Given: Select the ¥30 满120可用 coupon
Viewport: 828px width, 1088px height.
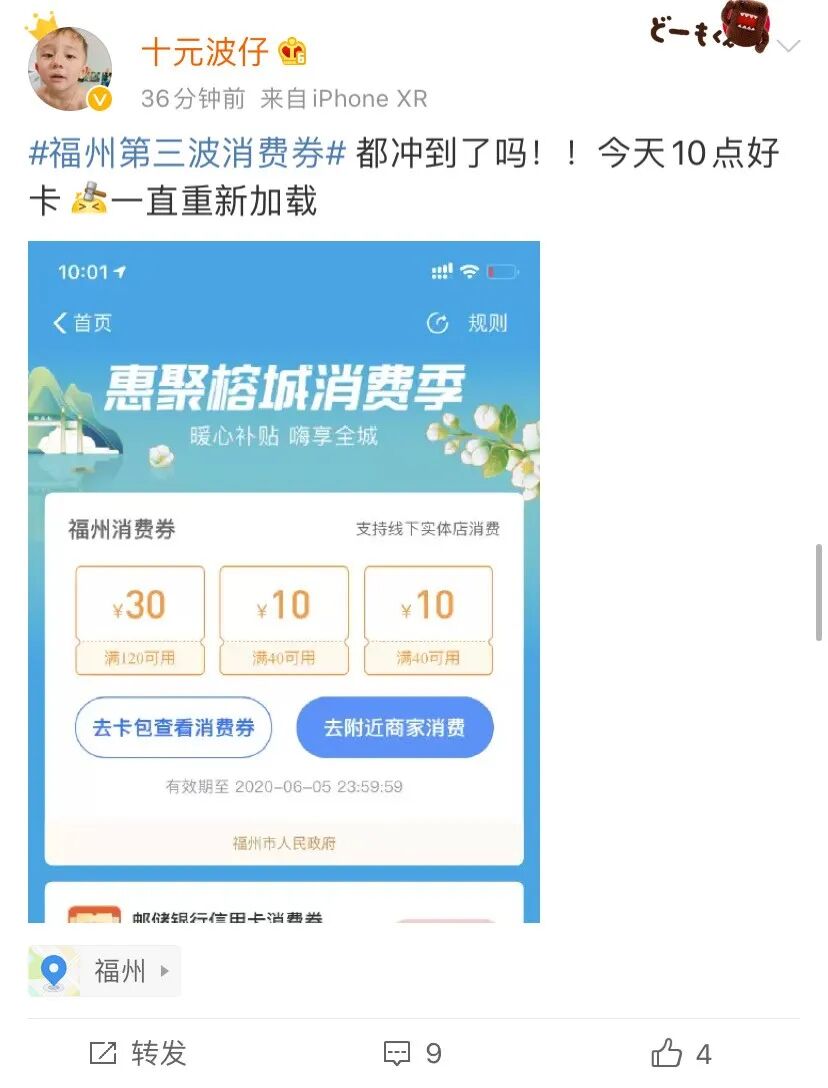Looking at the screenshot, I should (140, 620).
